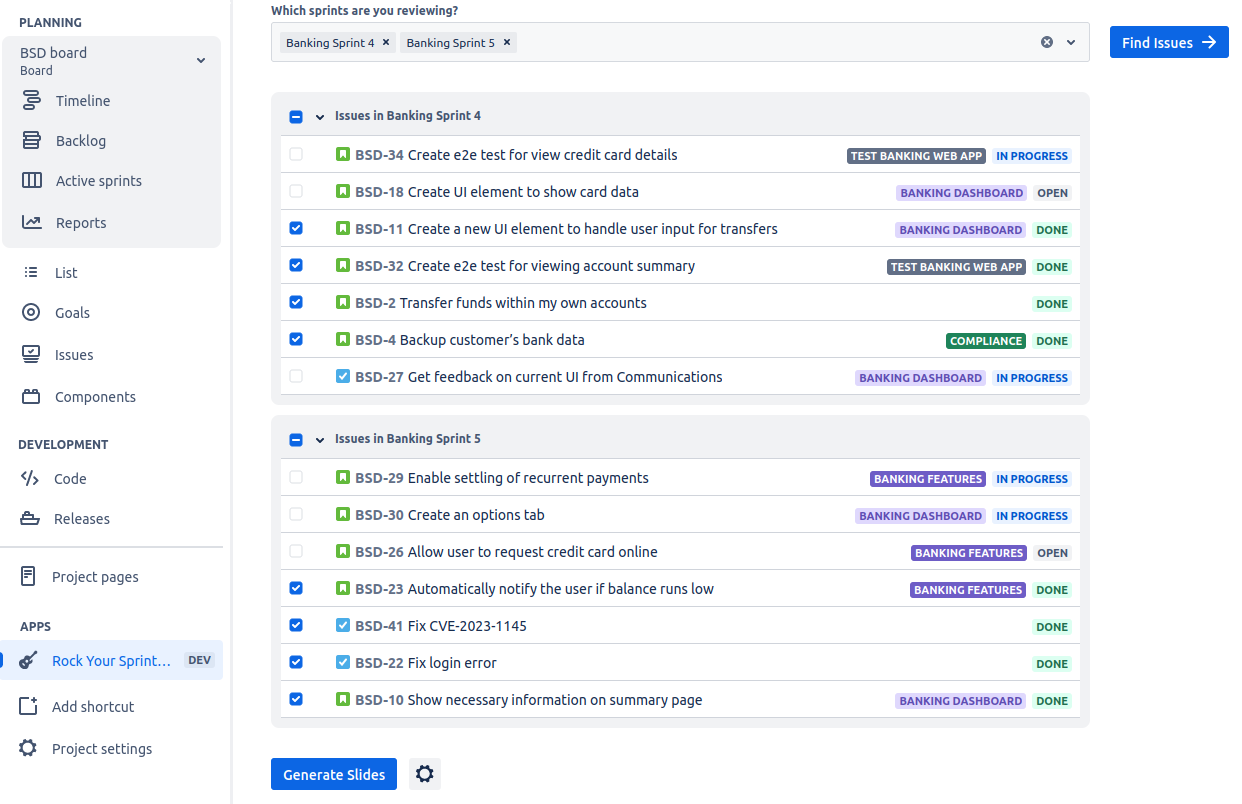Collapse the Issues in Banking Sprint 5 section
Screen dimensions: 1242x804
point(320,439)
